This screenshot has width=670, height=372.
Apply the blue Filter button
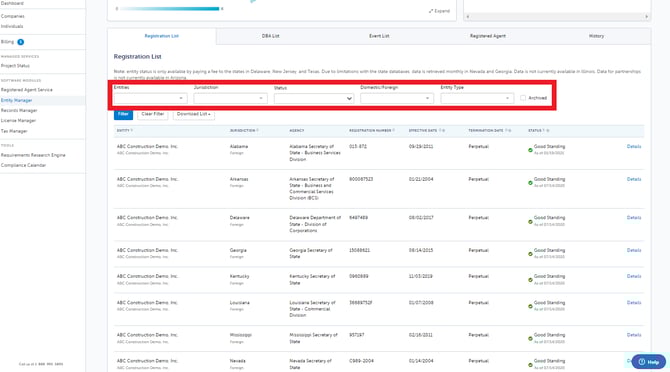pyautogui.click(x=123, y=114)
